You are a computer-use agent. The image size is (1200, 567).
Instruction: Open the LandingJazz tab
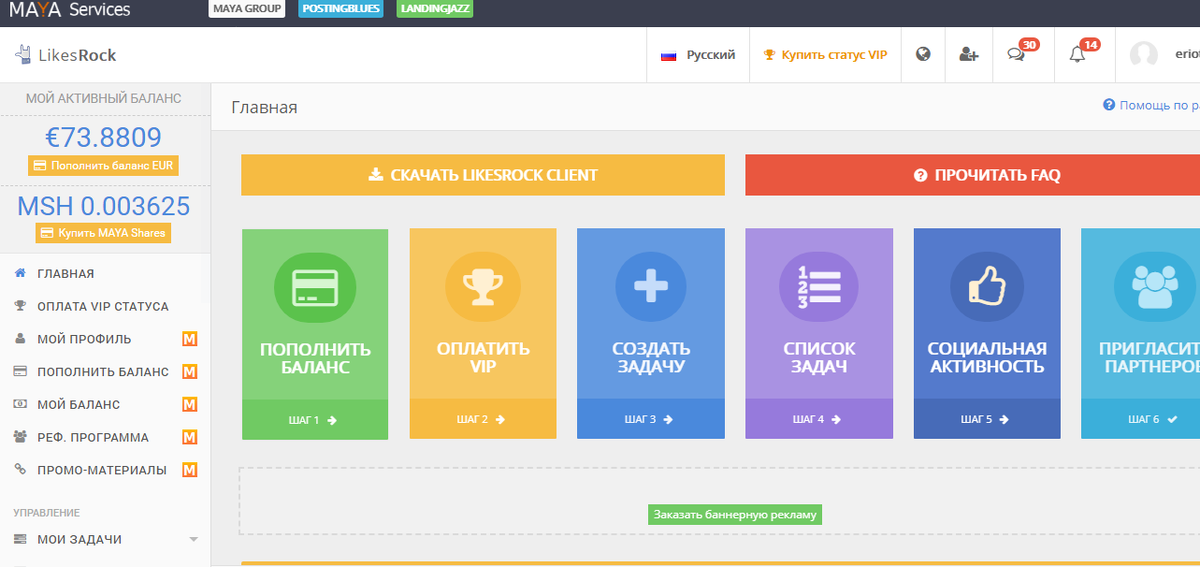click(435, 10)
